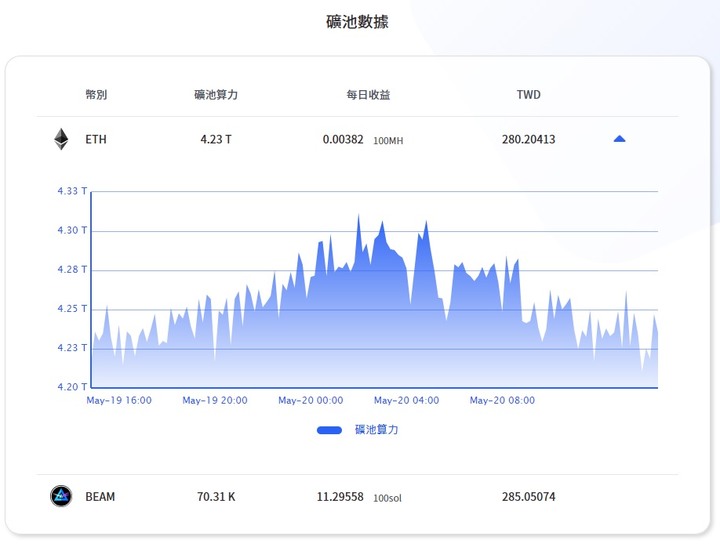Click the 4.20 T y-axis label
Screen dimensions: 720x551
(x=72, y=387)
